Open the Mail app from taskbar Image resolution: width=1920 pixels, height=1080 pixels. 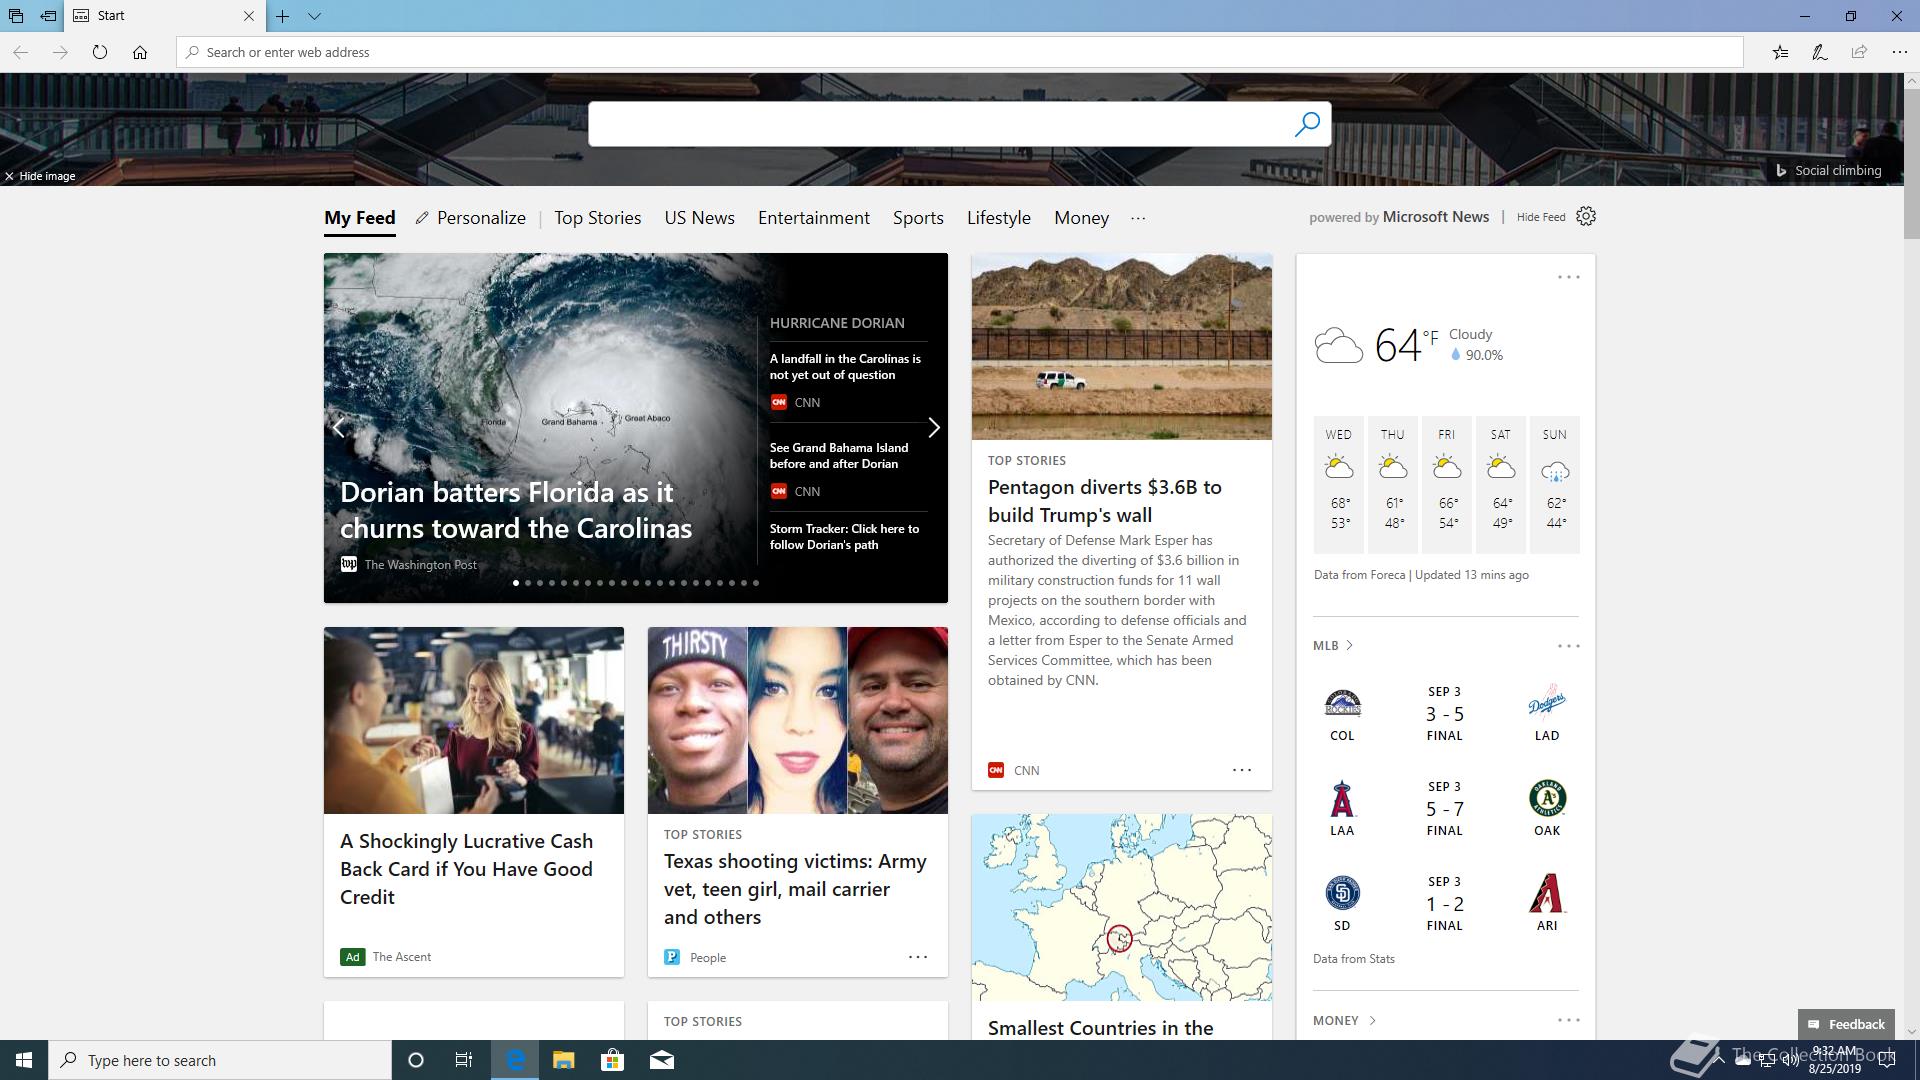[x=661, y=1060]
